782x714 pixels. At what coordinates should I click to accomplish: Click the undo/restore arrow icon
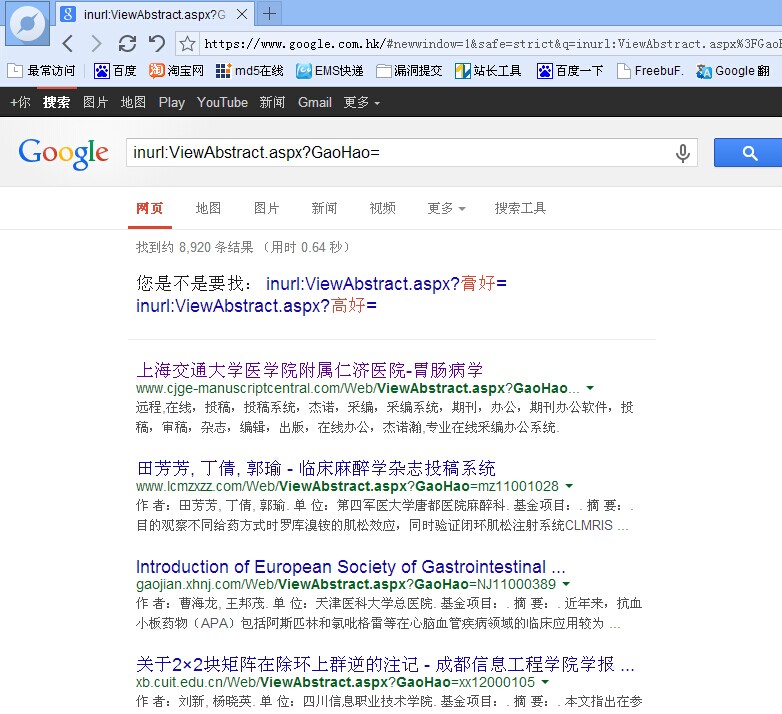(x=157, y=44)
